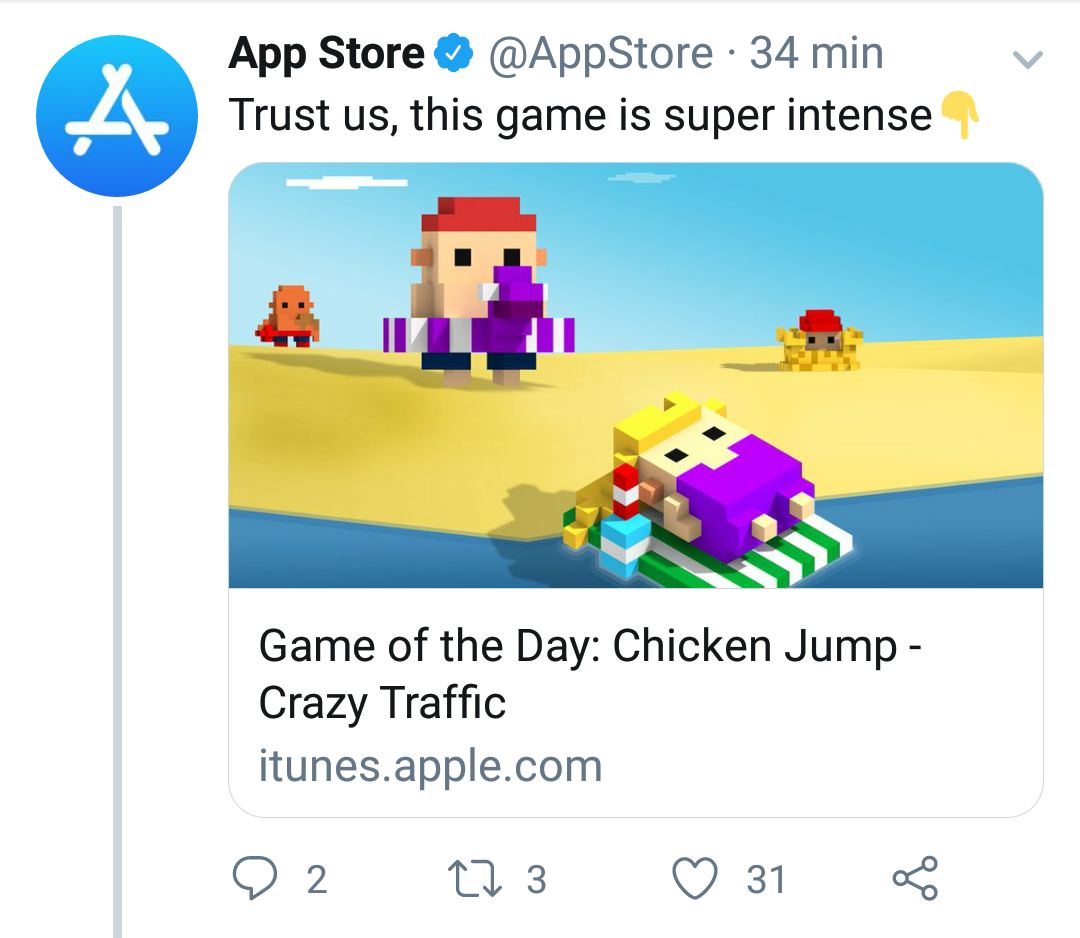1080x938 pixels.
Task: Share the tweet via the share icon
Action: coord(915,879)
